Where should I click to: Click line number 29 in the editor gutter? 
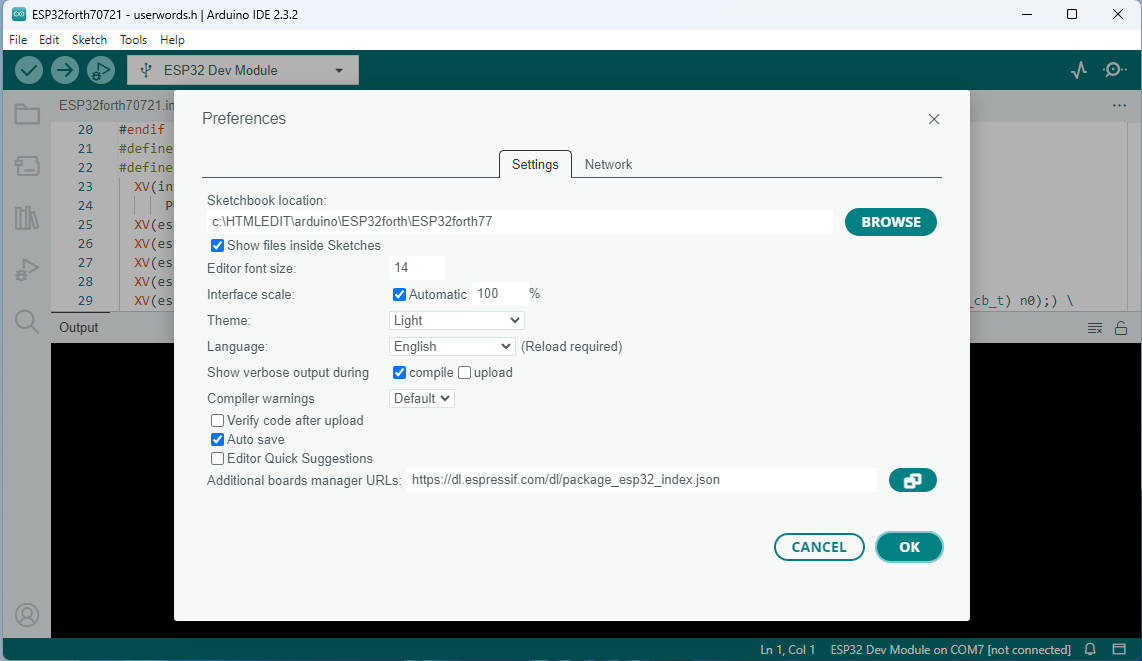[x=85, y=301]
